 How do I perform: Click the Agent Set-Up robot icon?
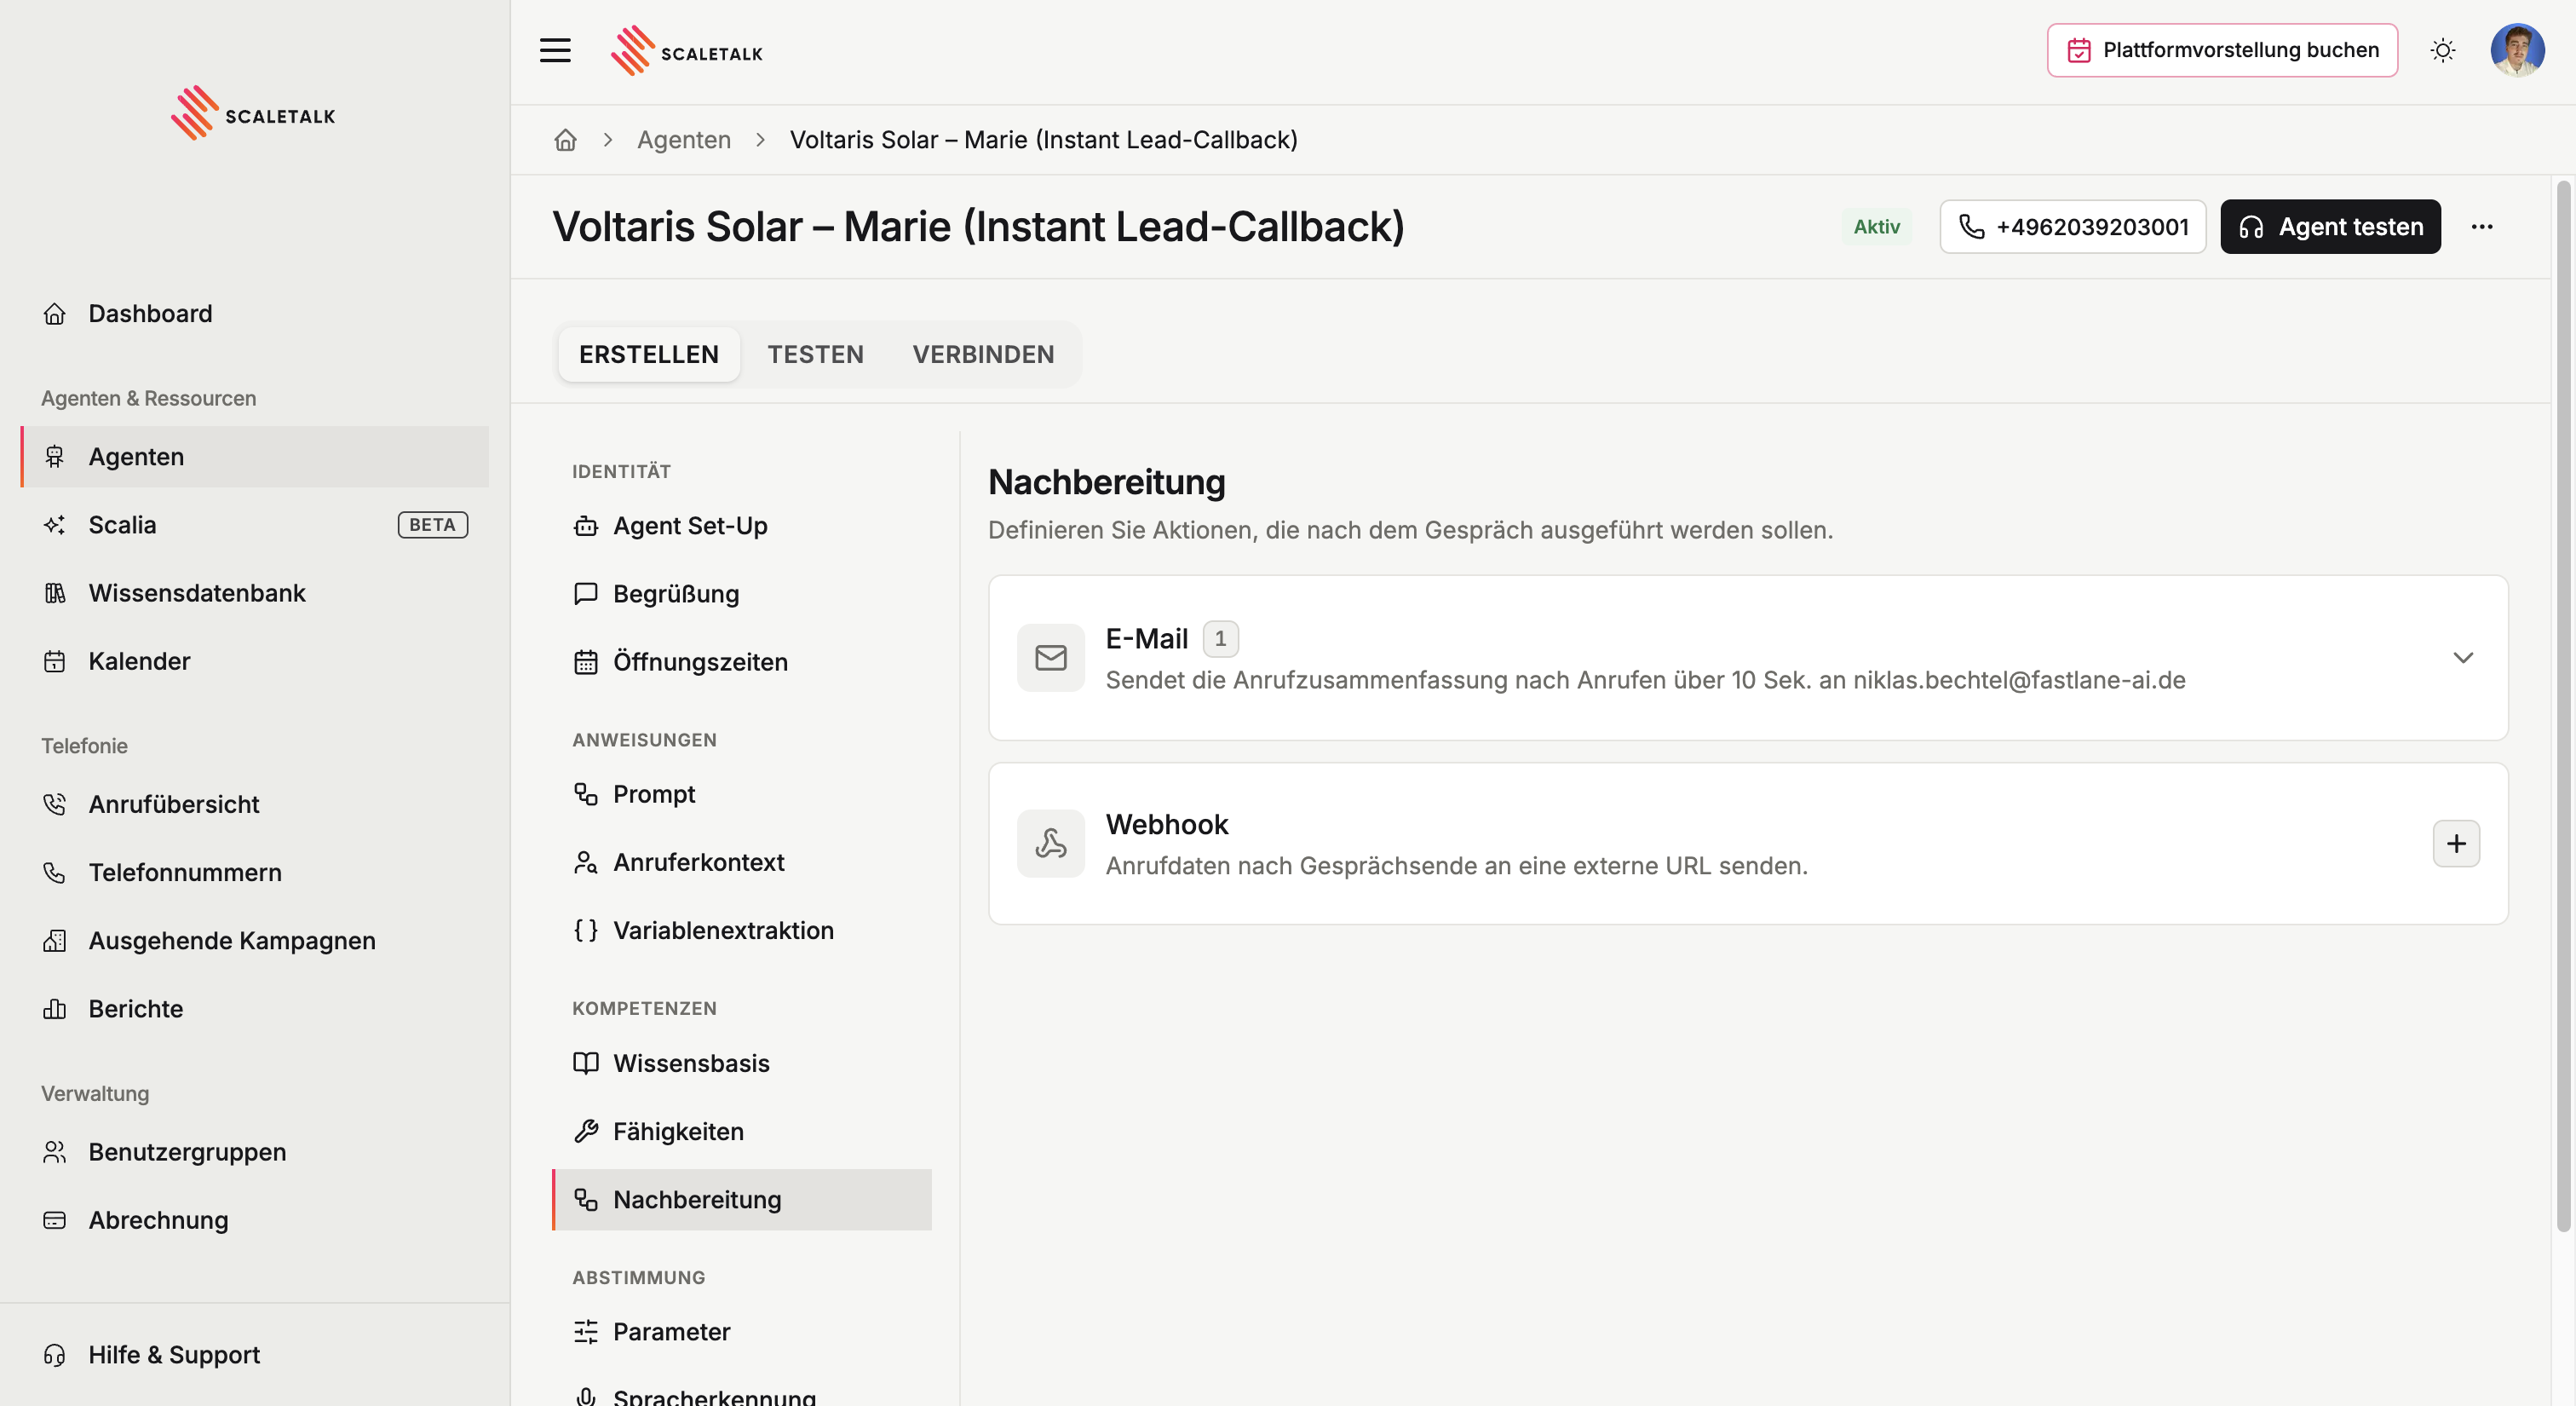point(586,526)
